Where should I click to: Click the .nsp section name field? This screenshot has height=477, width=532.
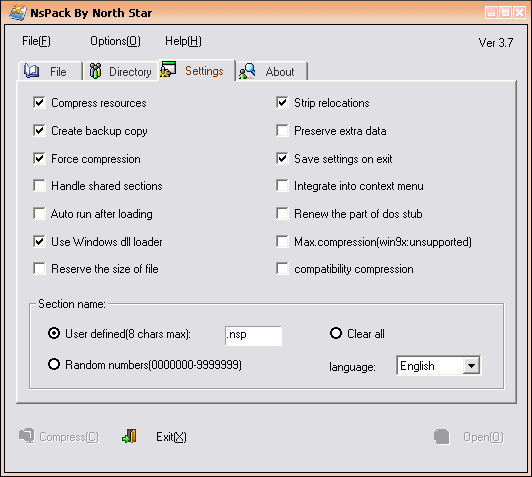coord(253,336)
